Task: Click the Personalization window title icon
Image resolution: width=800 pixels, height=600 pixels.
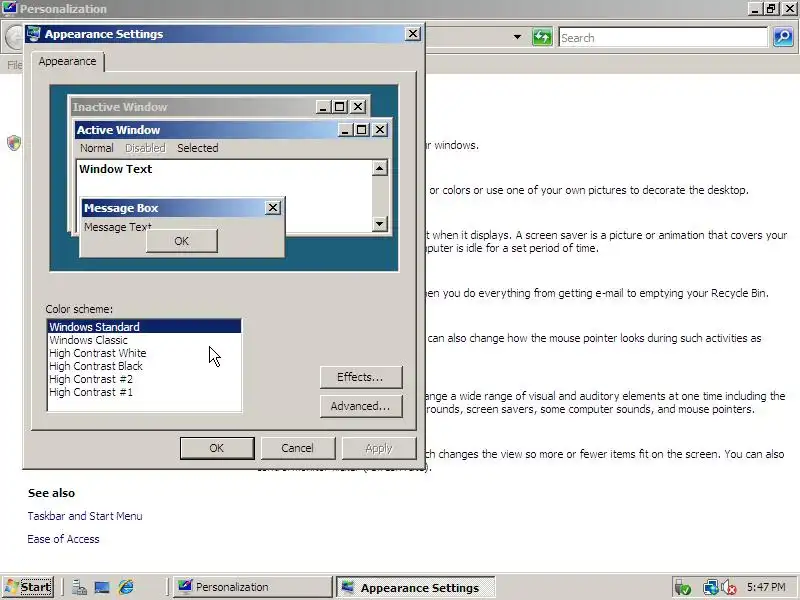Action: tap(10, 8)
